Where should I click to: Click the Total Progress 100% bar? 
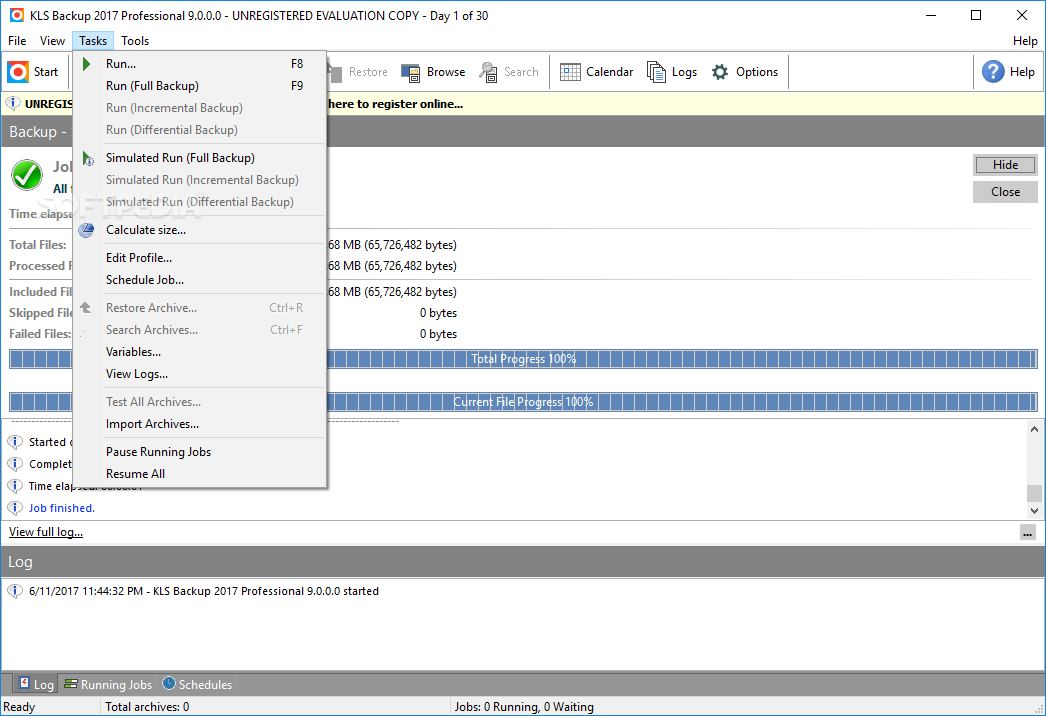(x=523, y=359)
